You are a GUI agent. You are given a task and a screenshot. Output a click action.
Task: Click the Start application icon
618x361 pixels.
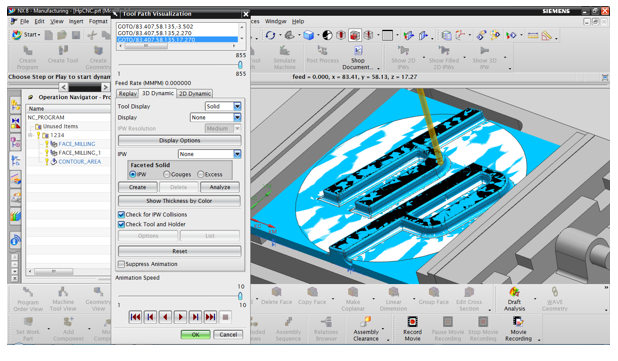[x=17, y=35]
